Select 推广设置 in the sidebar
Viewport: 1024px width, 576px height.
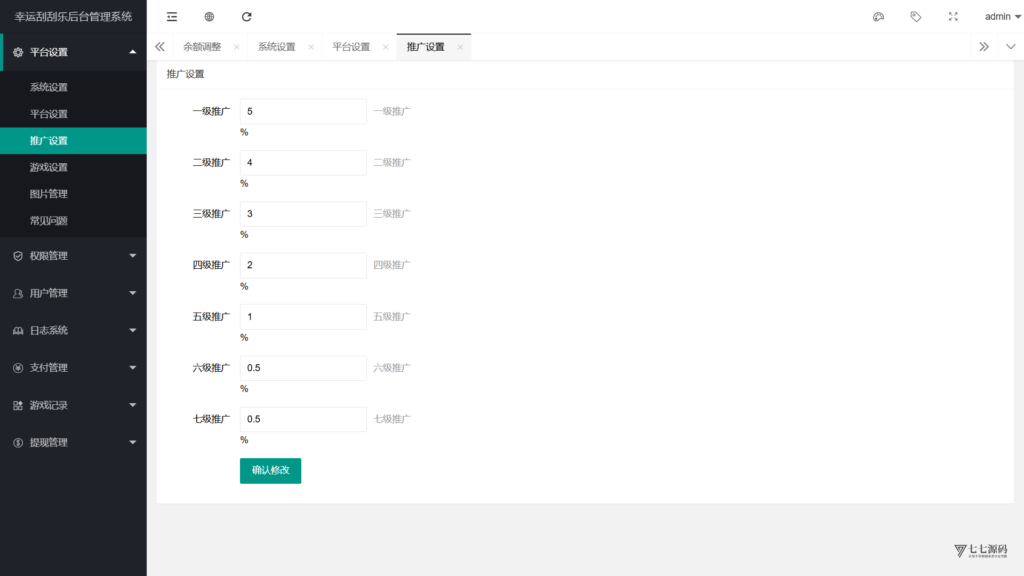pos(73,140)
